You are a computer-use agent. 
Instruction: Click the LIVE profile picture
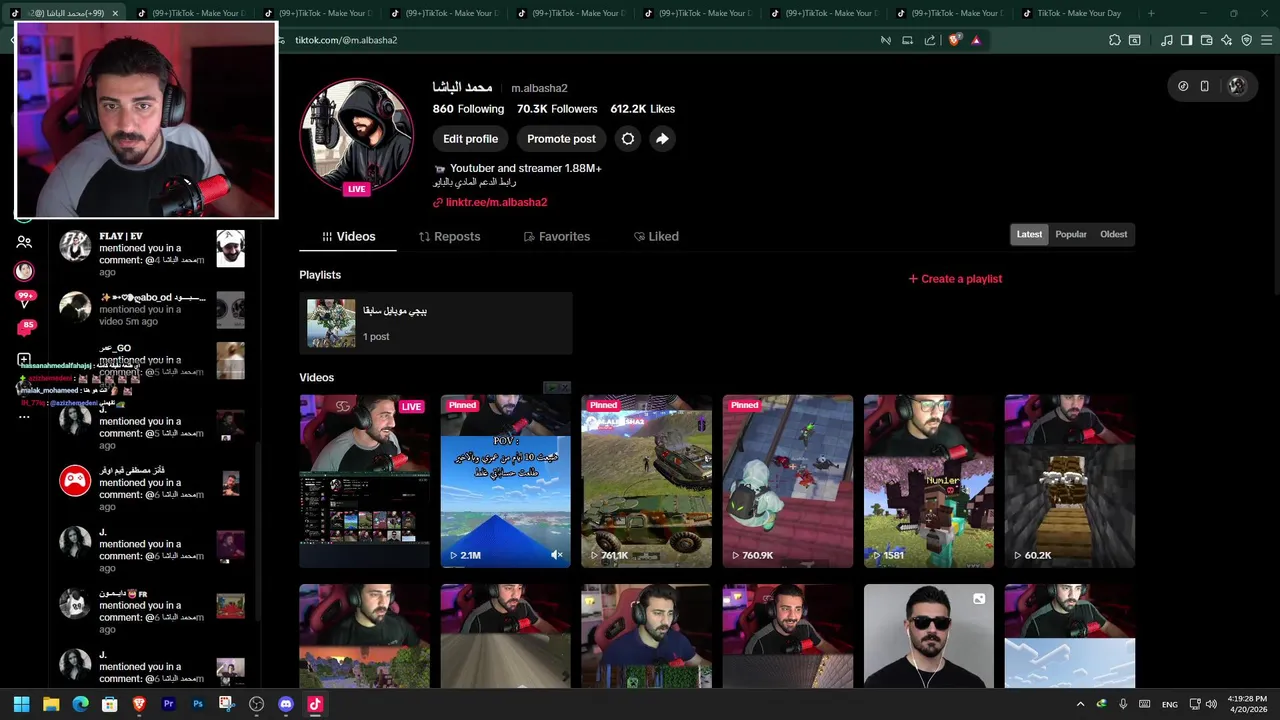(x=357, y=135)
